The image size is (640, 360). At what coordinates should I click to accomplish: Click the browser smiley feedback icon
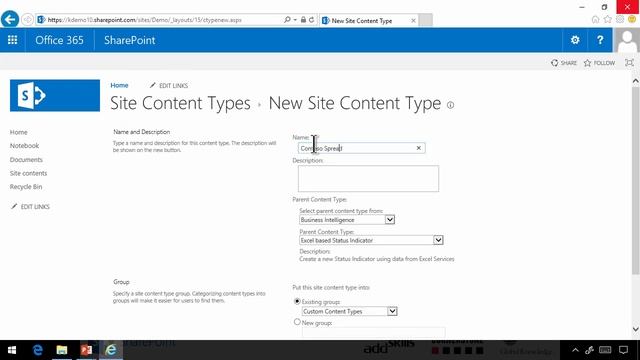click(x=632, y=19)
